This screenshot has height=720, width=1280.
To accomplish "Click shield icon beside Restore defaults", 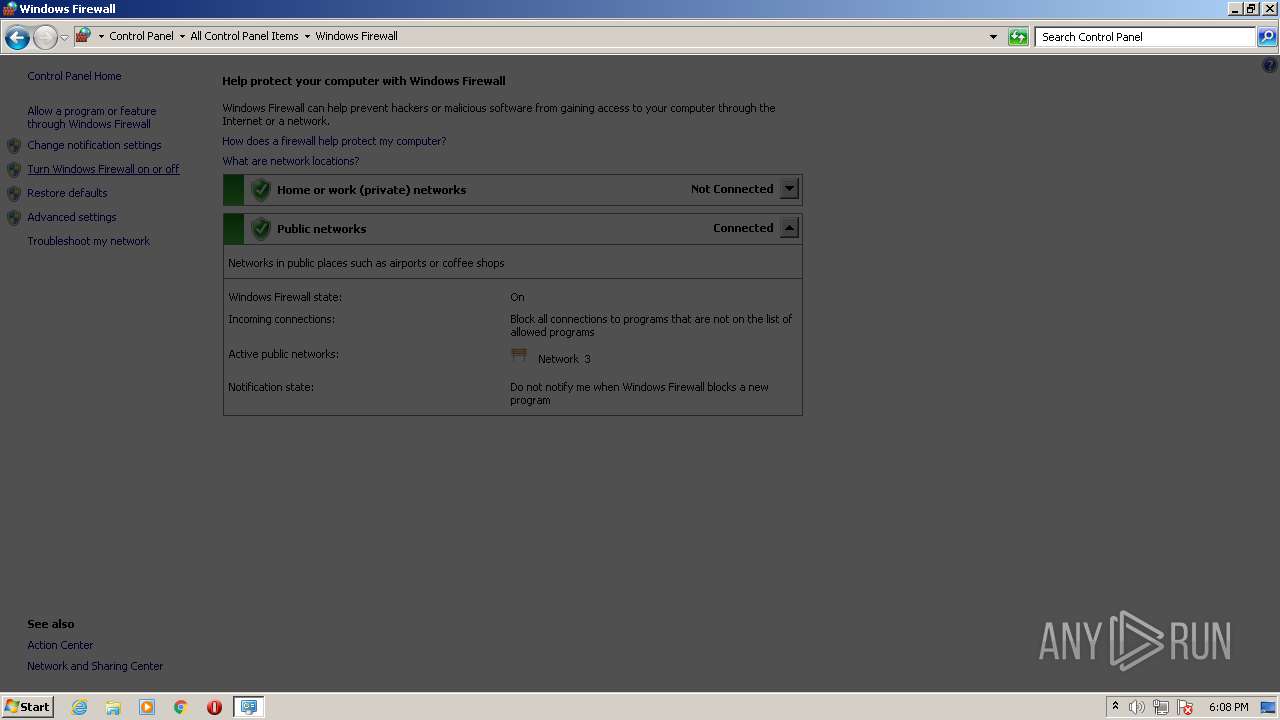I will pyautogui.click(x=14, y=194).
